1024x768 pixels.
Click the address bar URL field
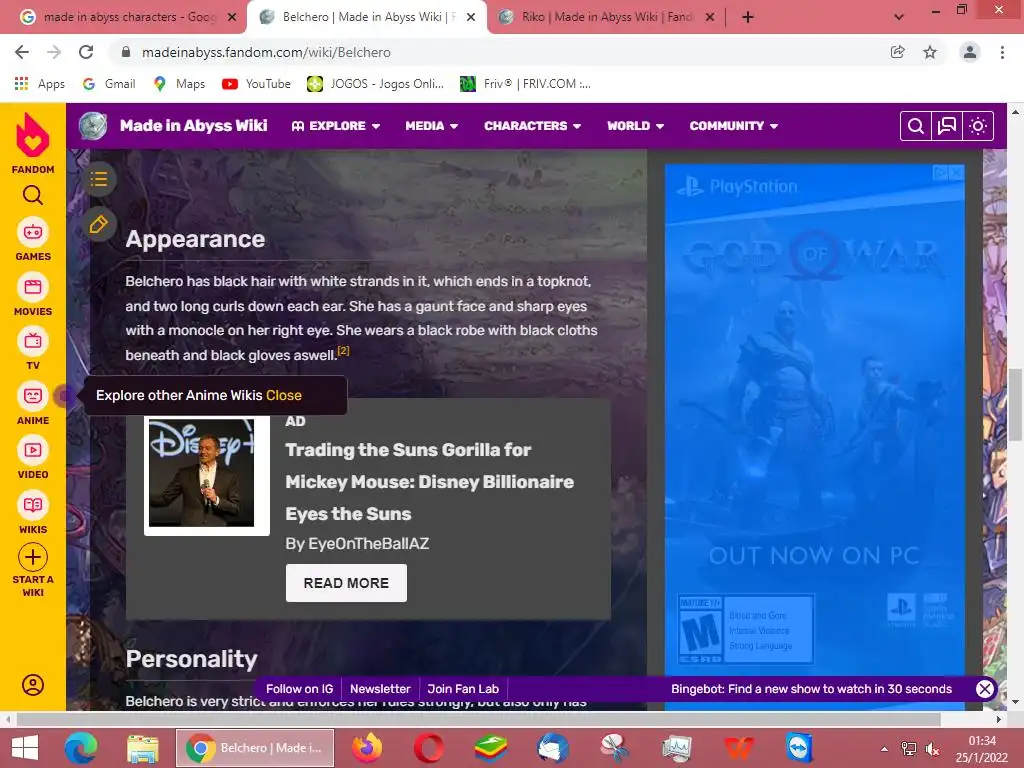click(x=266, y=52)
